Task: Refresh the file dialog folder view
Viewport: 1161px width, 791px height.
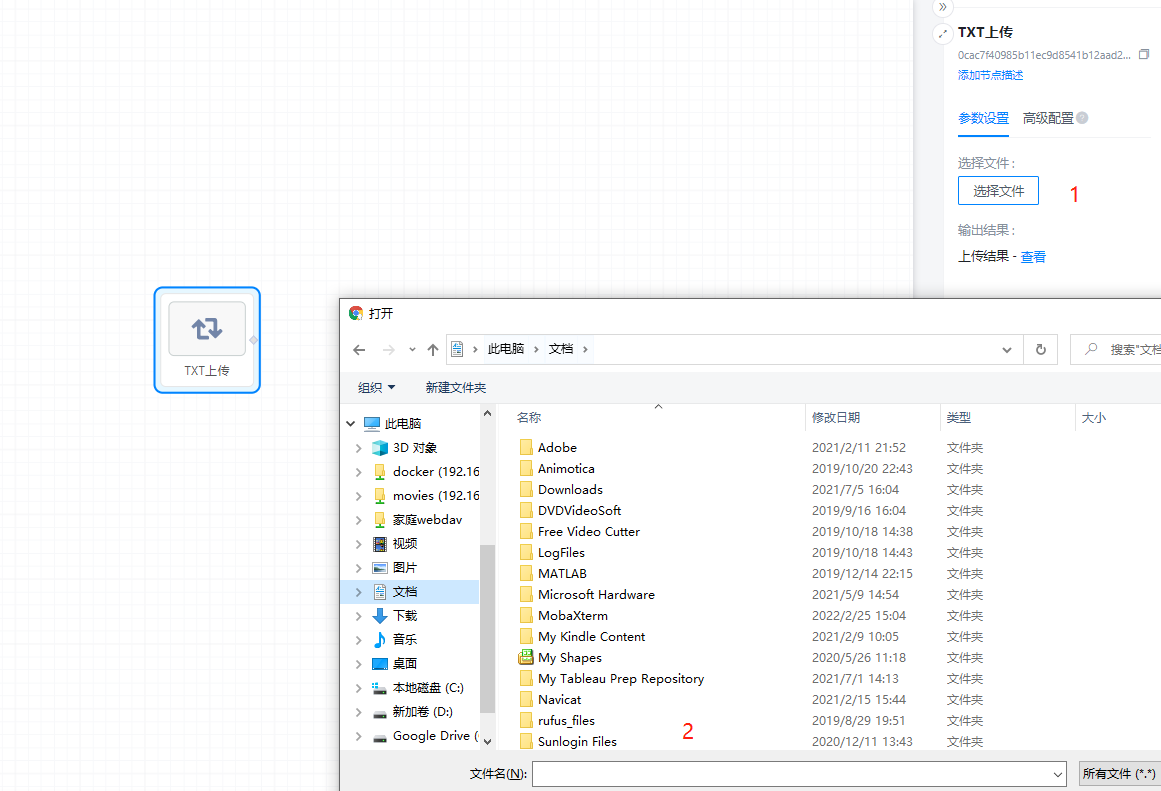Action: point(1040,350)
